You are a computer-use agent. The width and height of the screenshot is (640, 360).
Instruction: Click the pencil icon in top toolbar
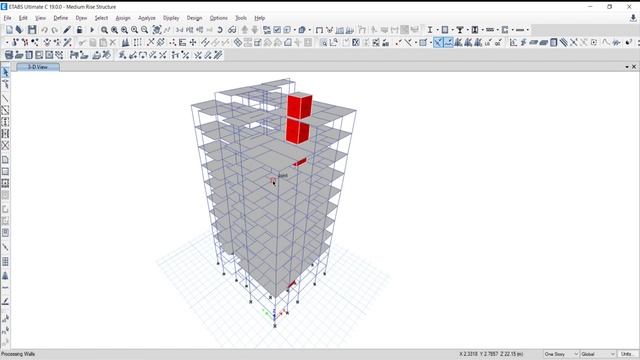click(67, 30)
